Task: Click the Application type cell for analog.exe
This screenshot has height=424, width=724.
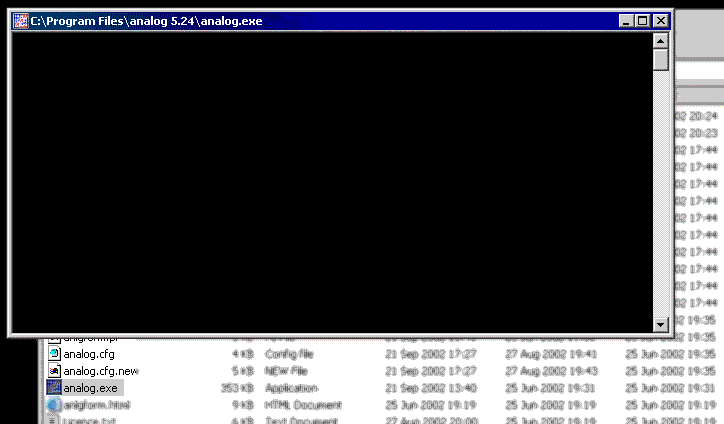Action: 291,388
